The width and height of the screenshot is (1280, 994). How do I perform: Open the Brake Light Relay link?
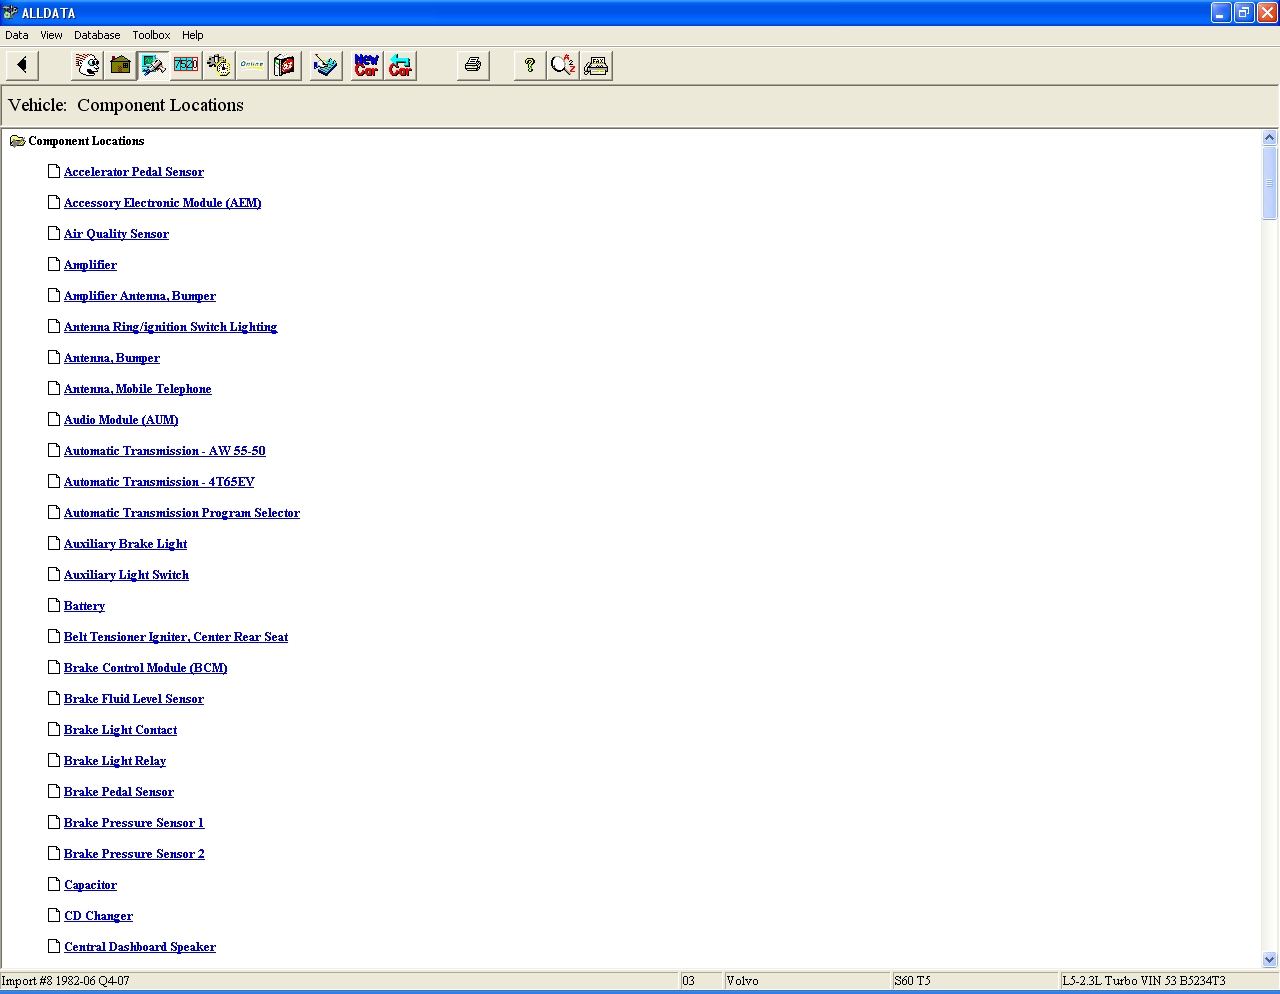115,761
